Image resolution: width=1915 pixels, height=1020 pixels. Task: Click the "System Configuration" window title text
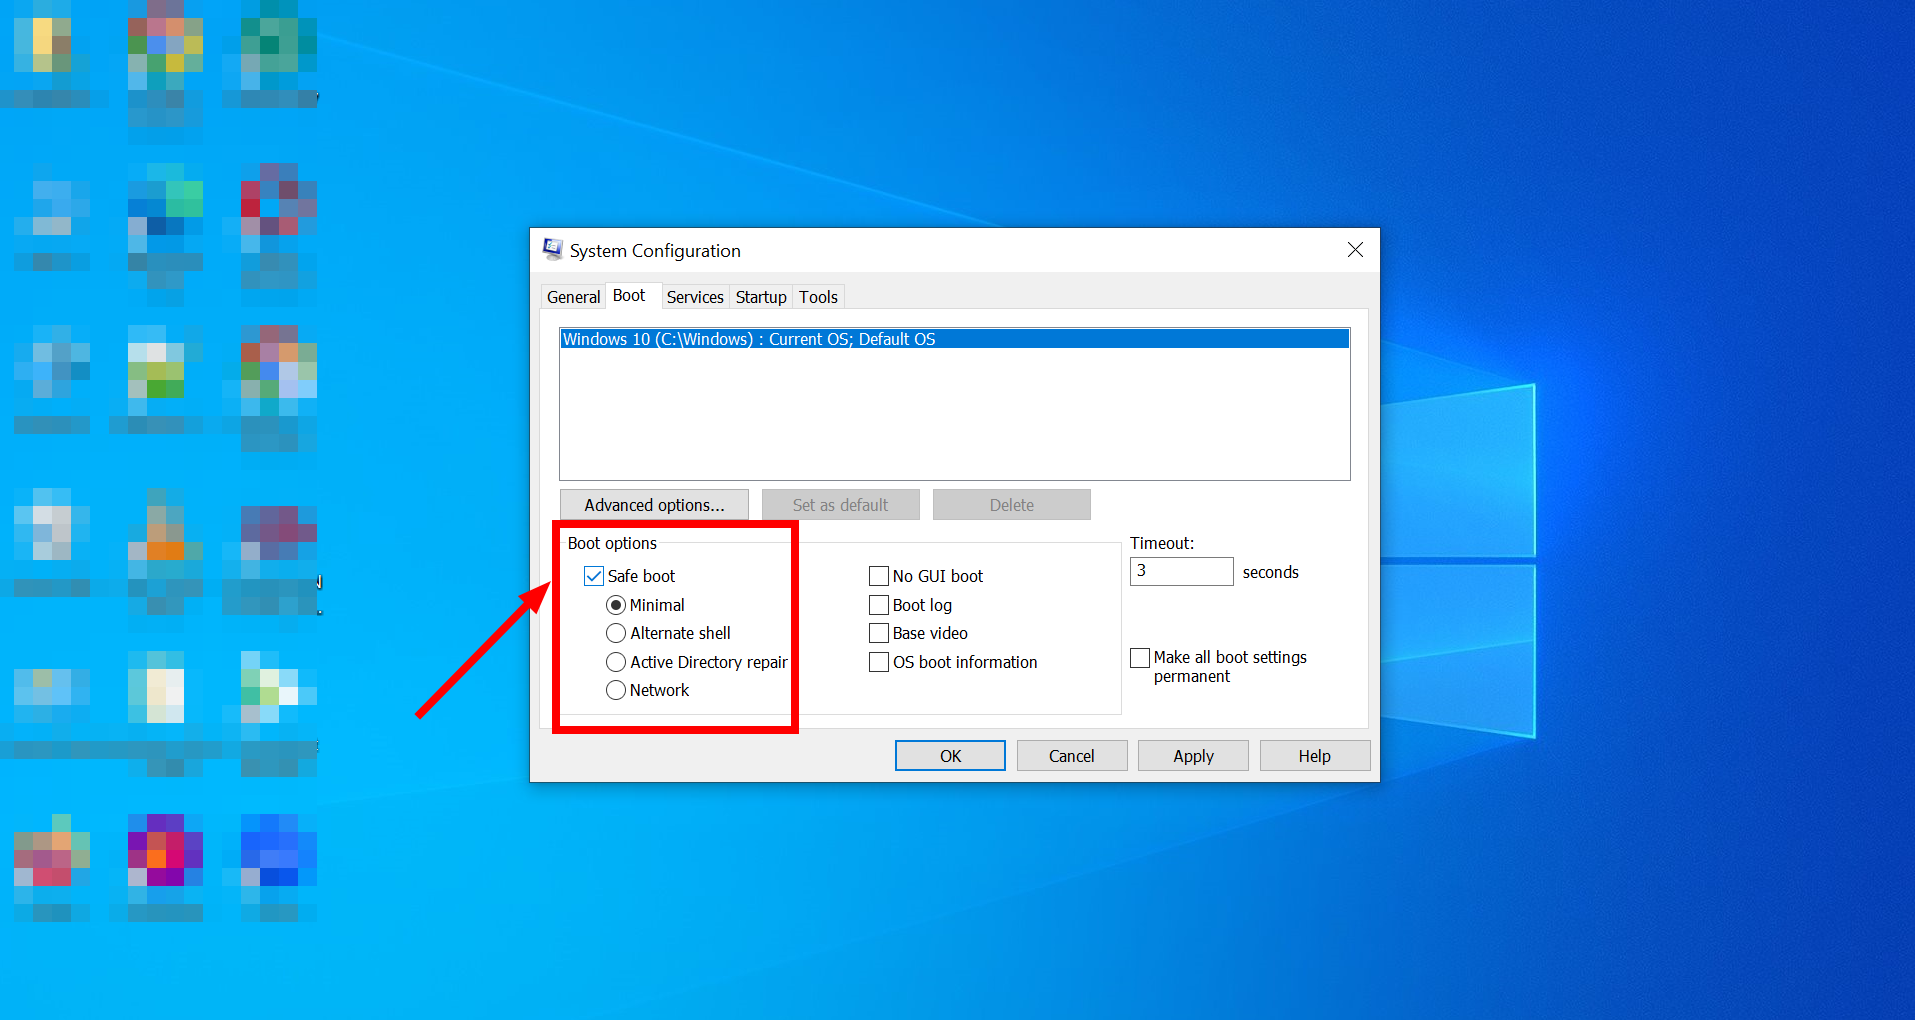pyautogui.click(x=655, y=250)
